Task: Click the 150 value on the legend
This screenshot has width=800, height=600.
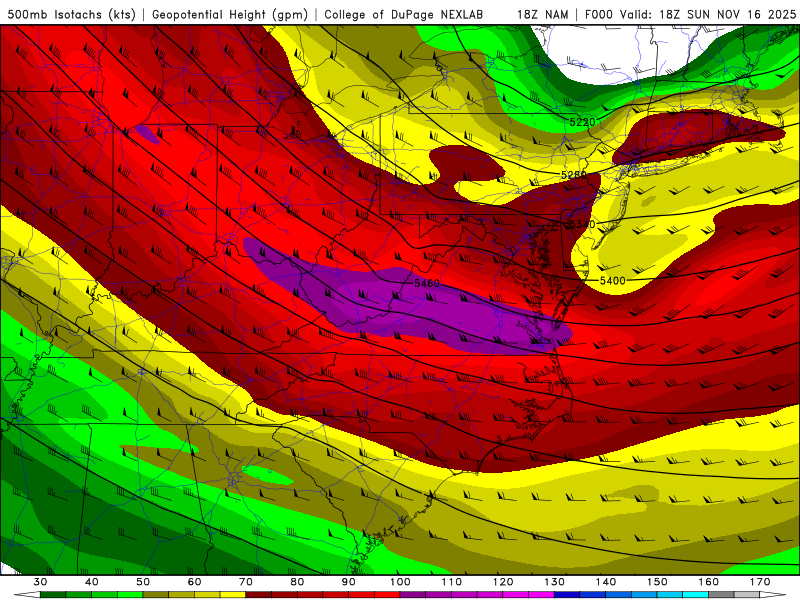Action: pos(657,582)
